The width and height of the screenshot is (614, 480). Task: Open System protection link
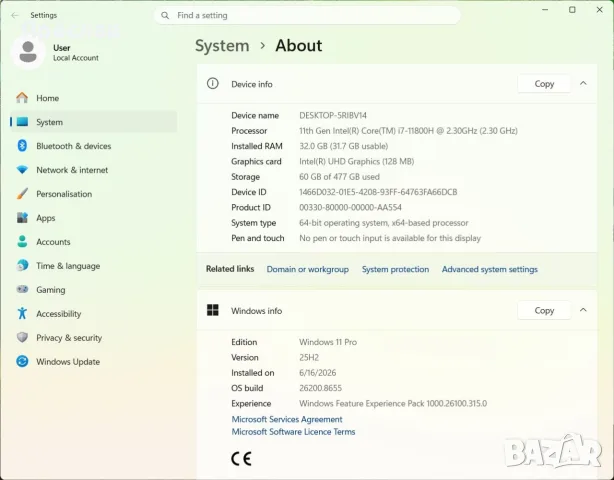pos(395,269)
